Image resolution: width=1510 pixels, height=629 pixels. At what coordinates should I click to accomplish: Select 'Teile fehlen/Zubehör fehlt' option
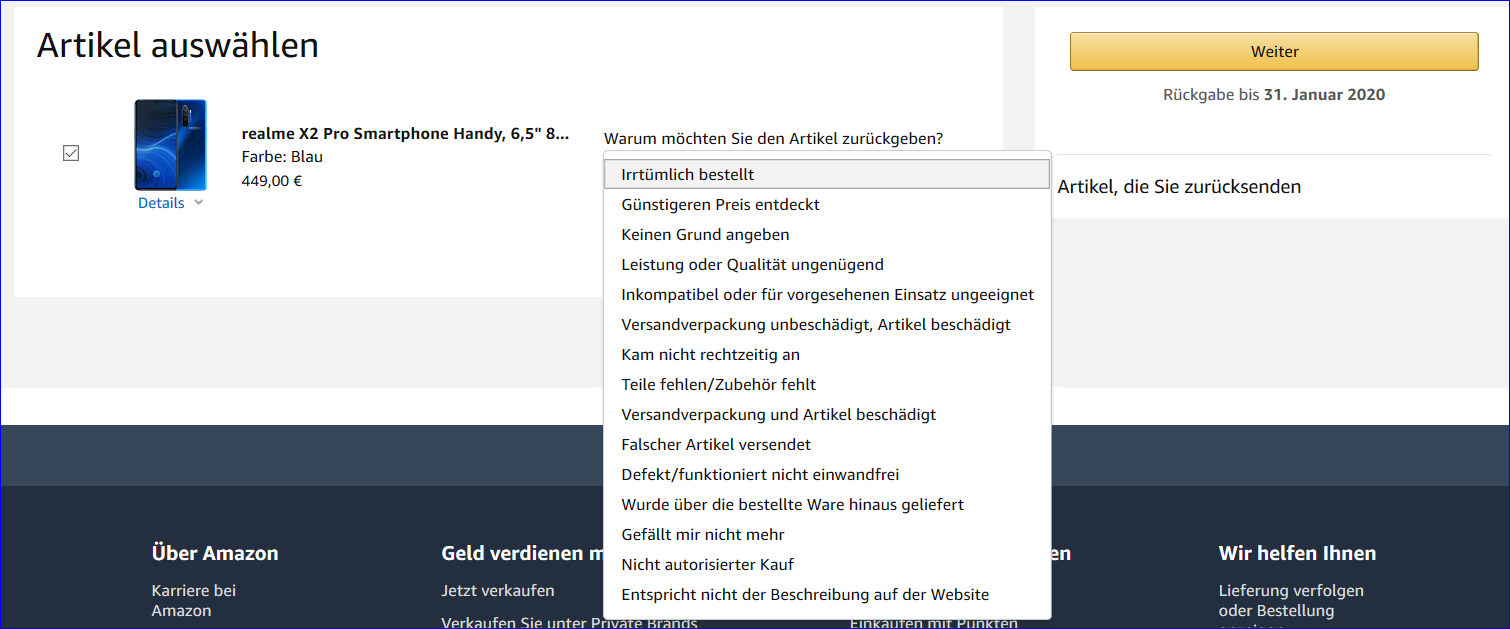tap(828, 384)
